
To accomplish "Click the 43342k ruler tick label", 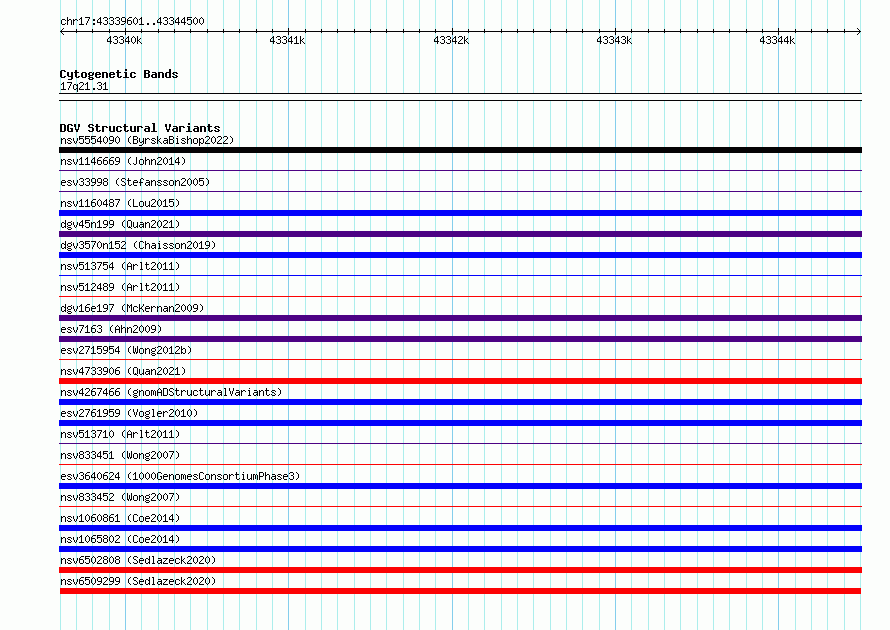I will click(451, 40).
